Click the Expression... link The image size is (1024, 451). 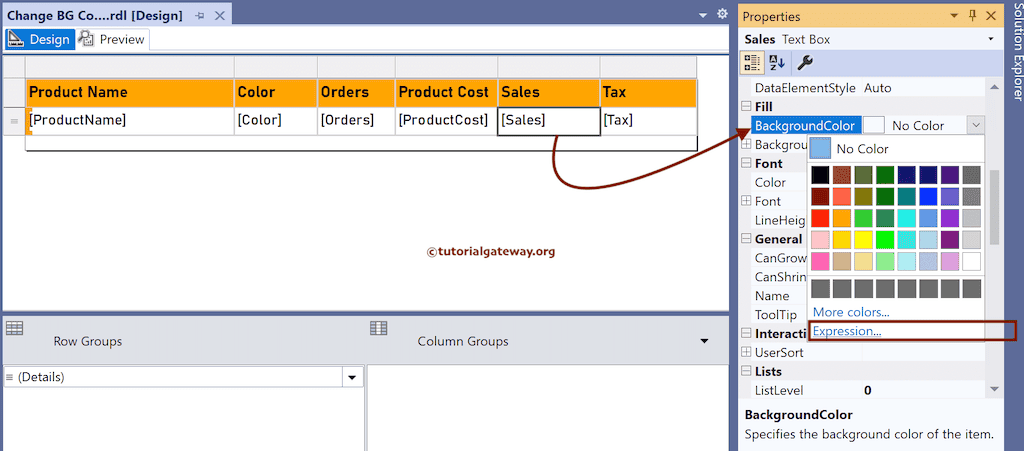coord(847,331)
